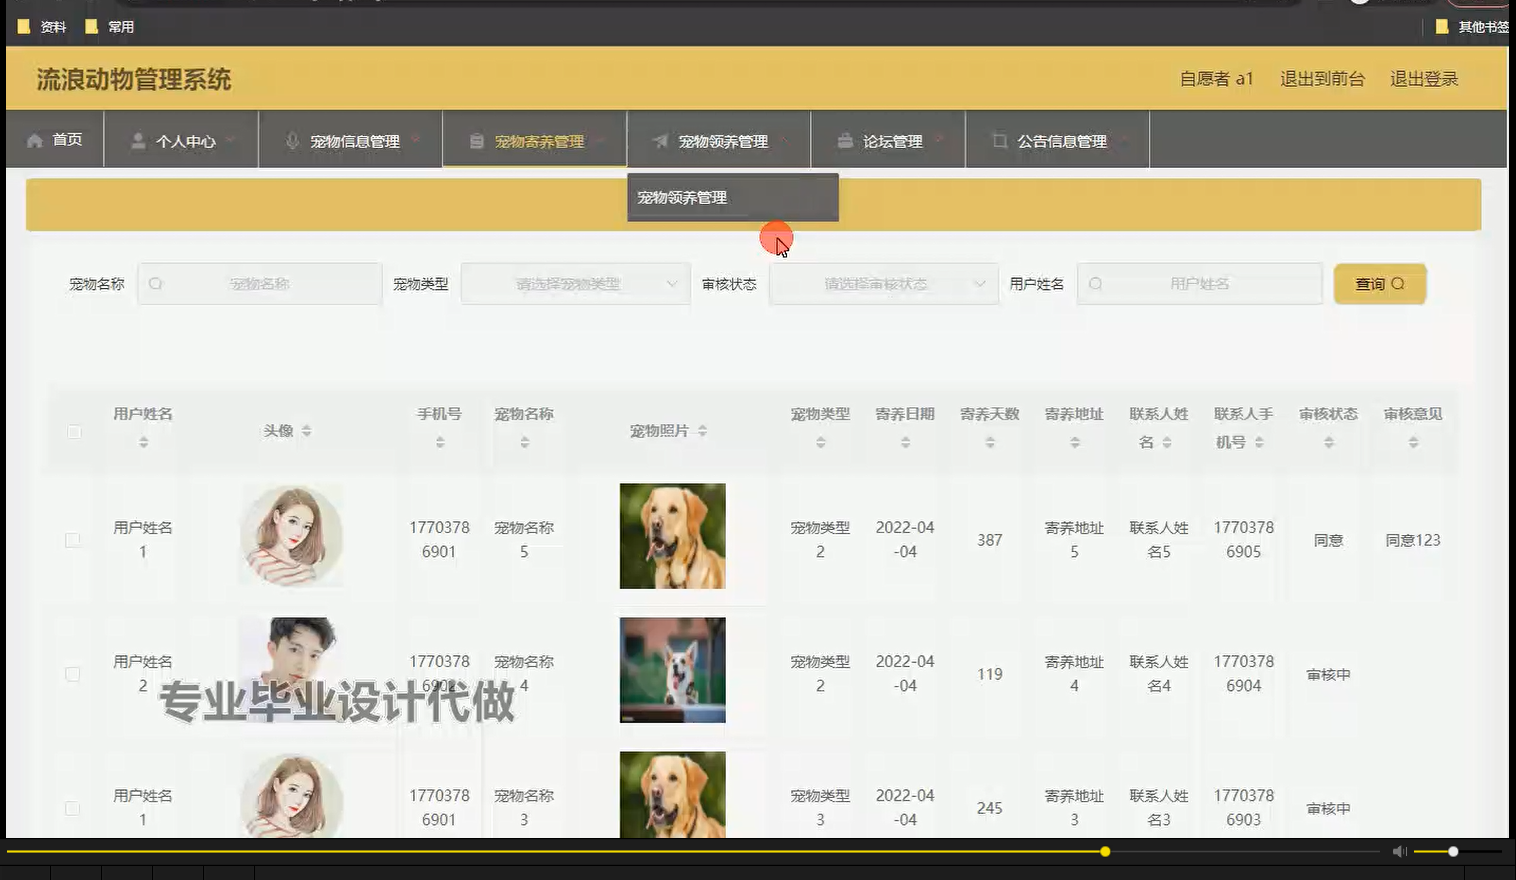Select 宠物领养管理 from the open menu

(682, 197)
